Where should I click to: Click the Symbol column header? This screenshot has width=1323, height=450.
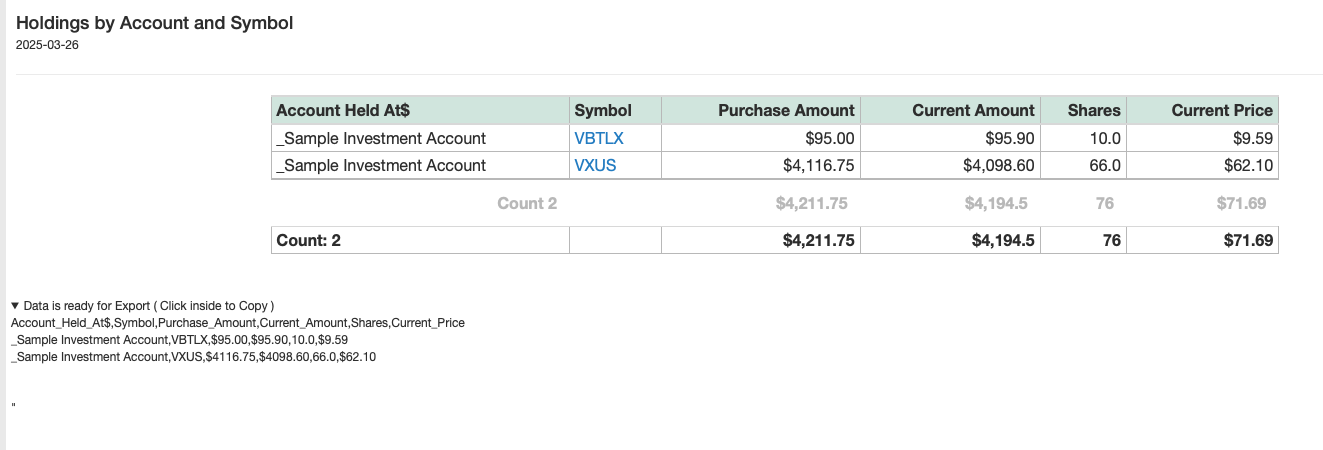click(603, 110)
